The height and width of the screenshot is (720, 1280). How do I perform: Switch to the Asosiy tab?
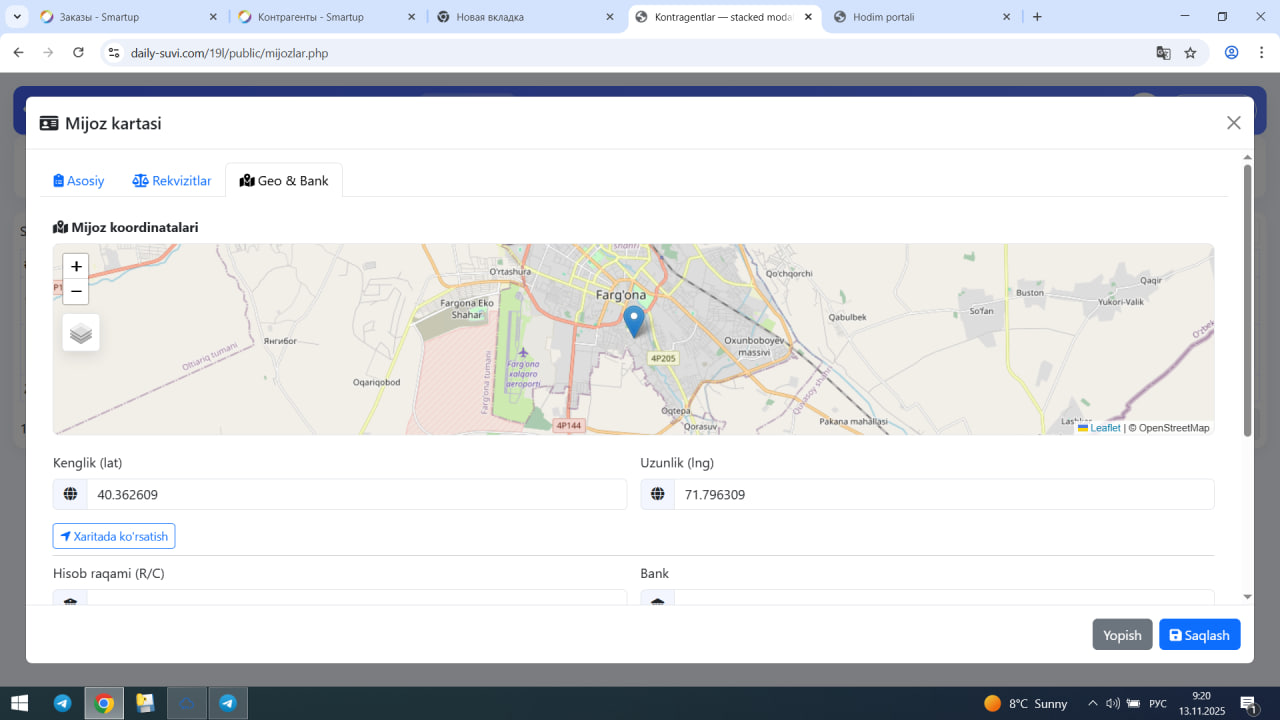[79, 181]
